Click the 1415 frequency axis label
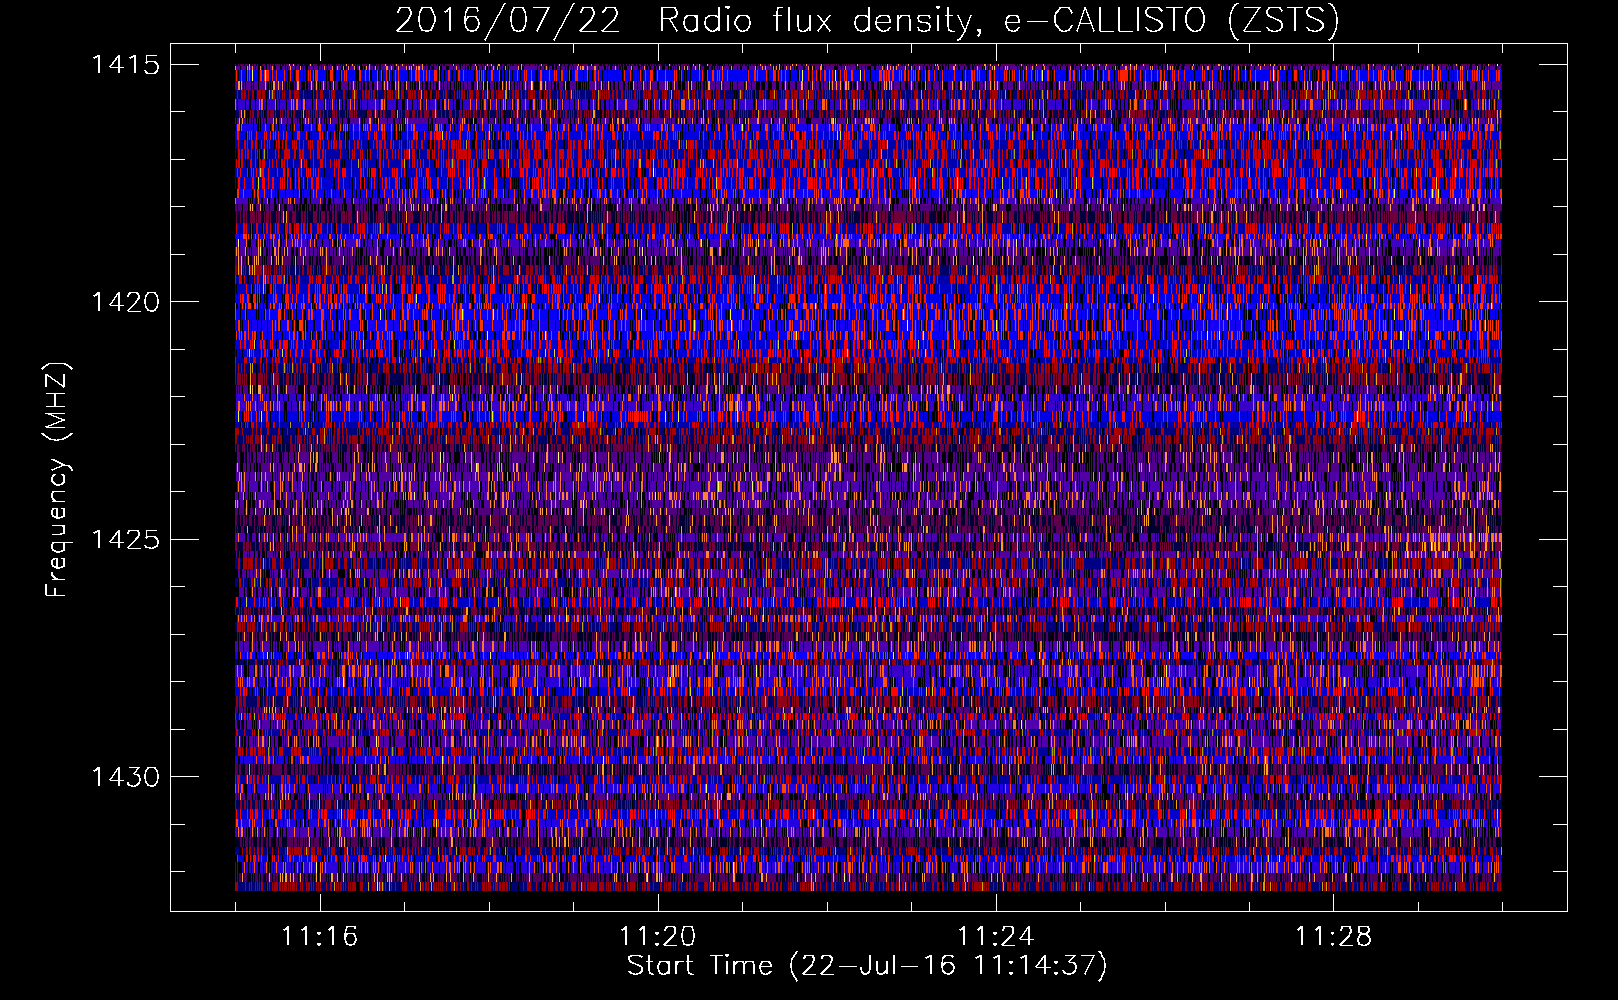 (125, 65)
